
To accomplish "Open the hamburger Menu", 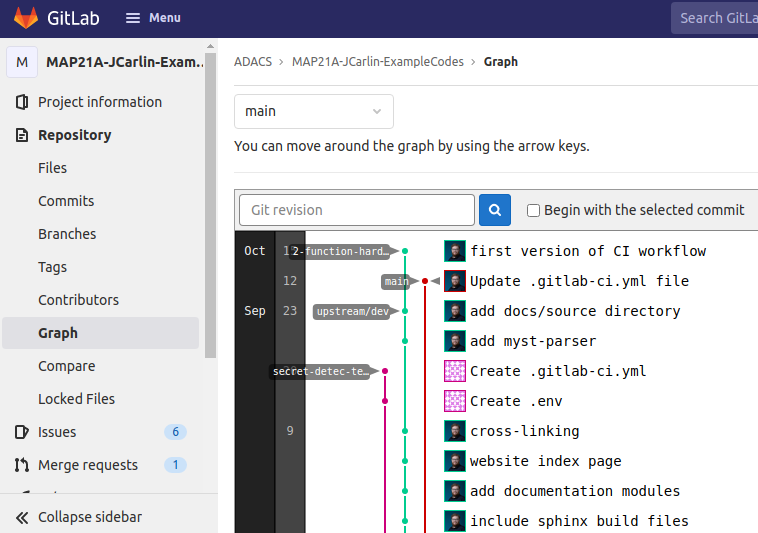I will (153, 18).
